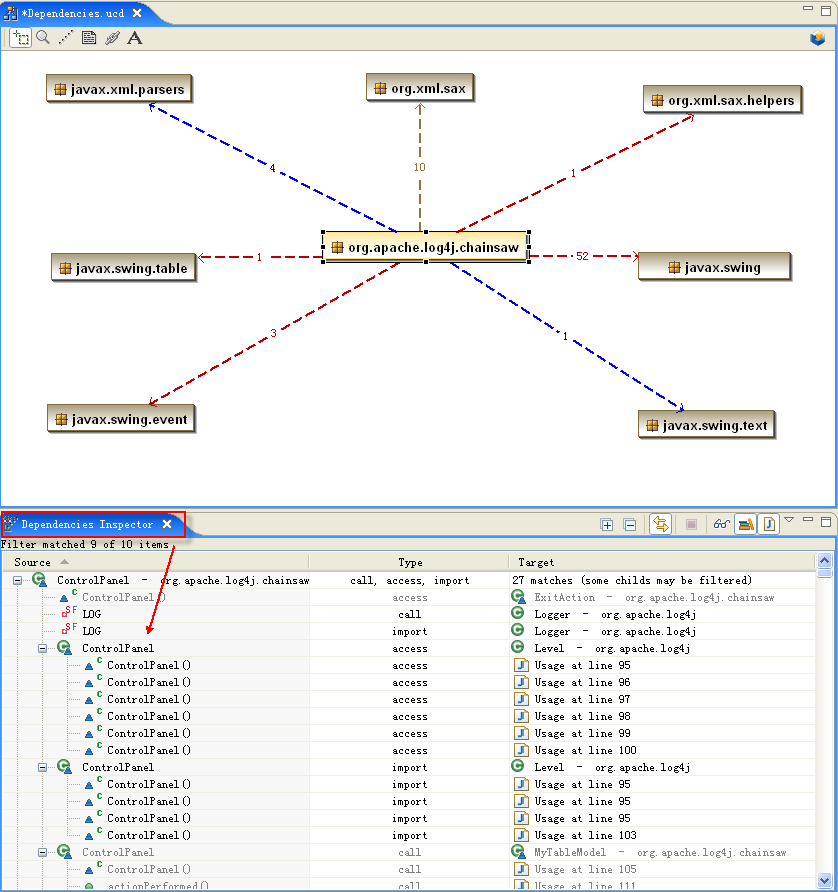Choose the note tool in diagram toolbar
Viewport: 838px width, 892px height.
[89, 38]
